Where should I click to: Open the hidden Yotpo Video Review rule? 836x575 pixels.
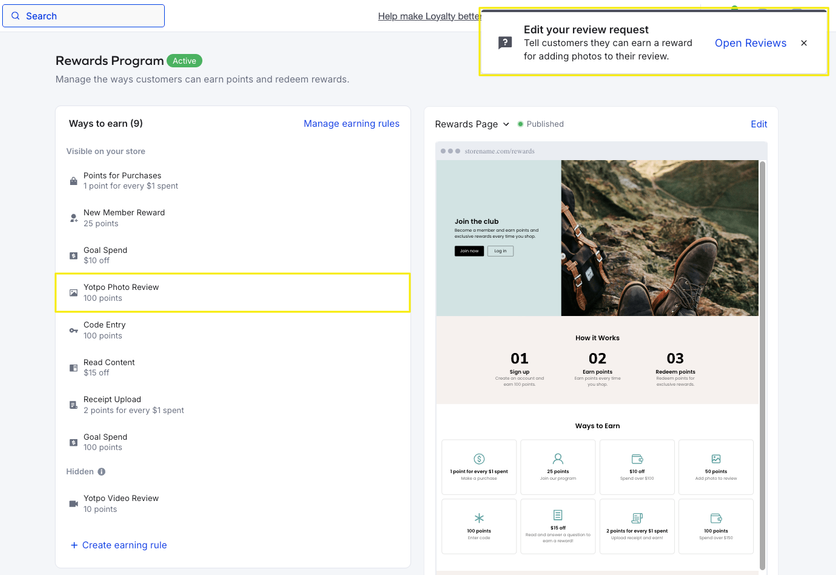[233, 504]
